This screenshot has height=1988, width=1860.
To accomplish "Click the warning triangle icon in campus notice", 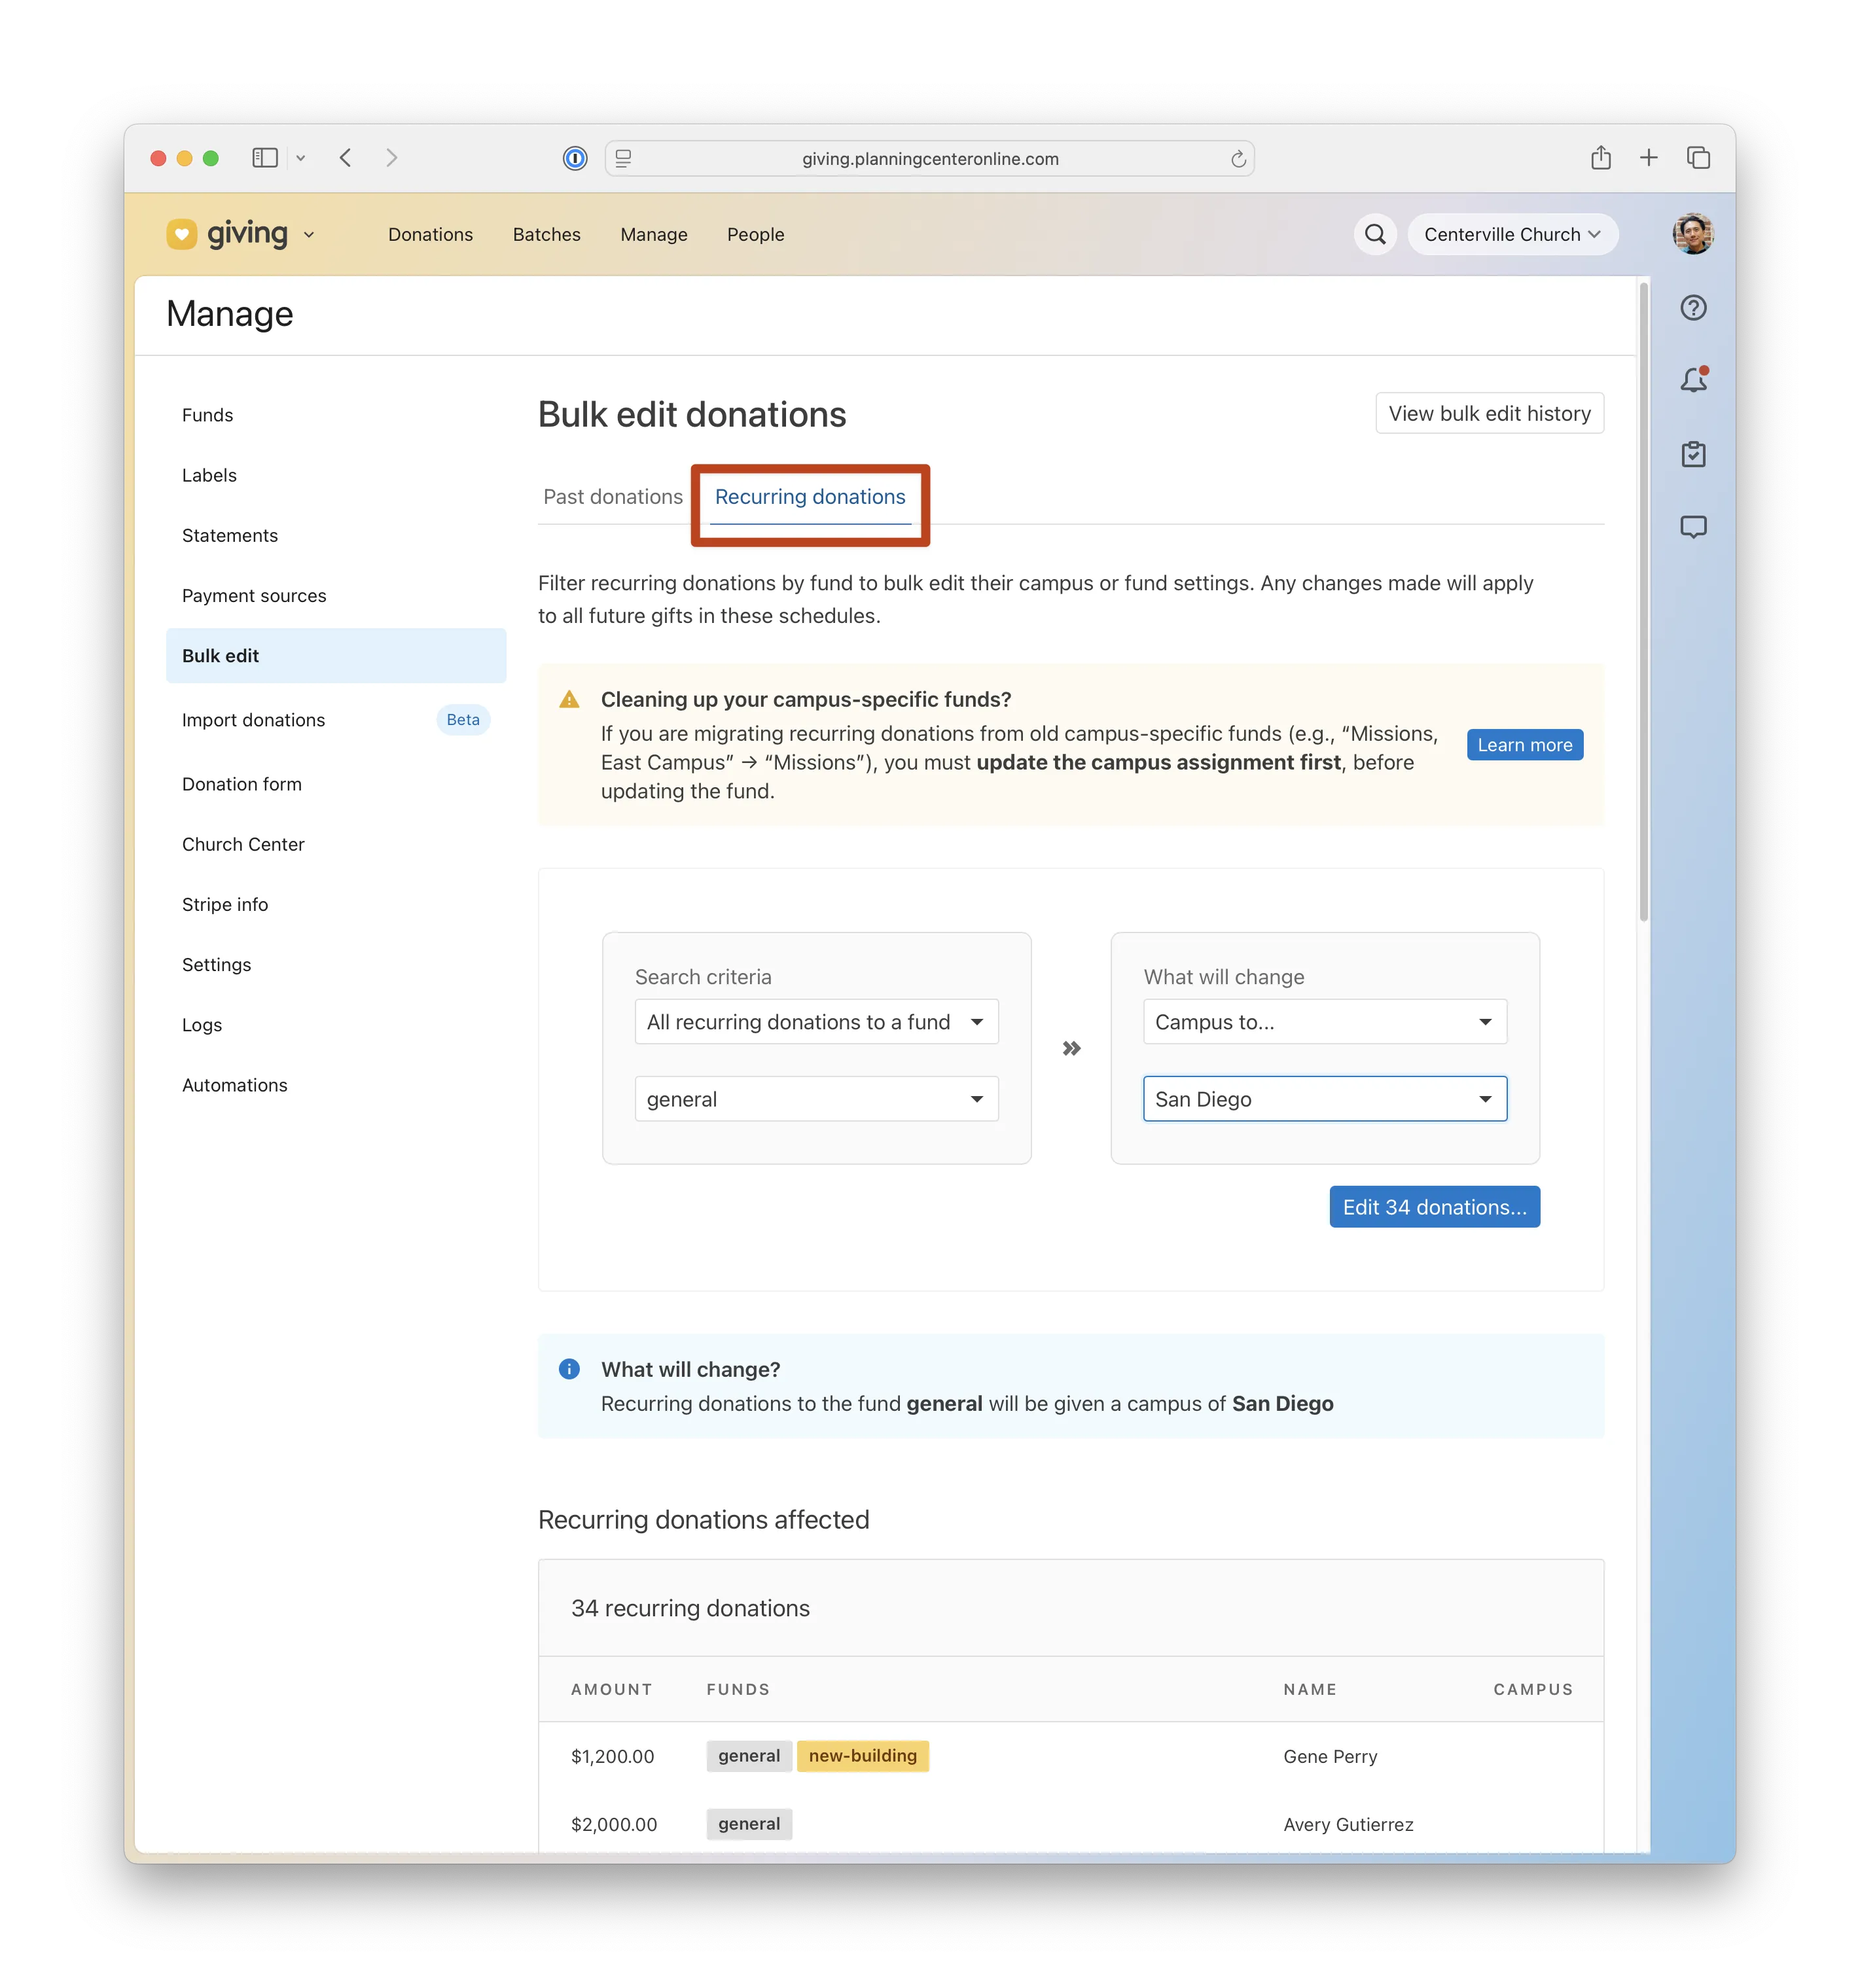I will pyautogui.click(x=569, y=700).
